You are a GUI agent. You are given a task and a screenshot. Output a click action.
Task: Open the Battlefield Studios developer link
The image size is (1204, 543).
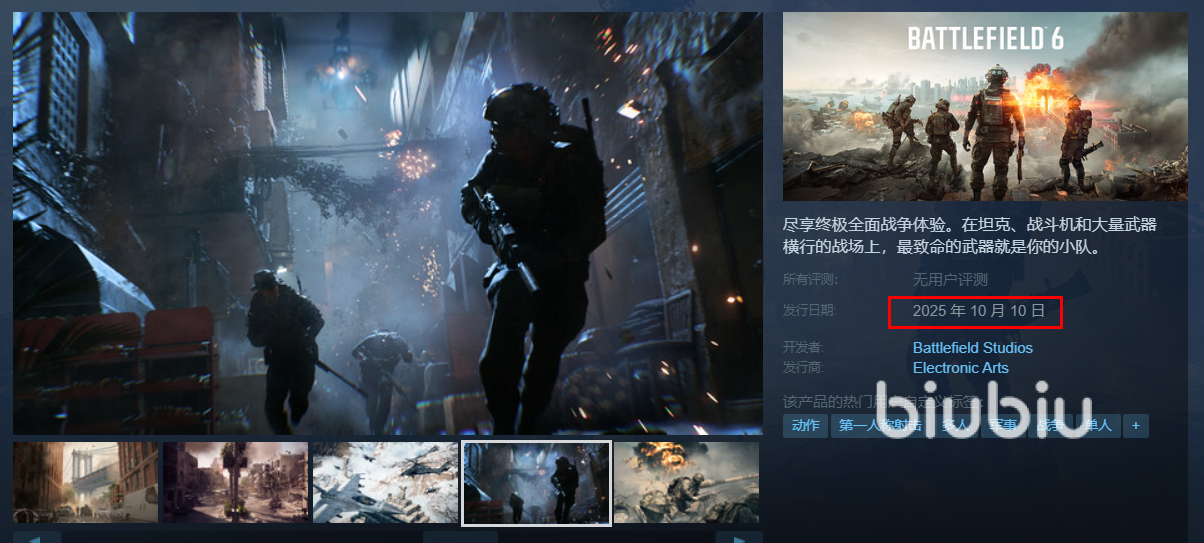[972, 348]
